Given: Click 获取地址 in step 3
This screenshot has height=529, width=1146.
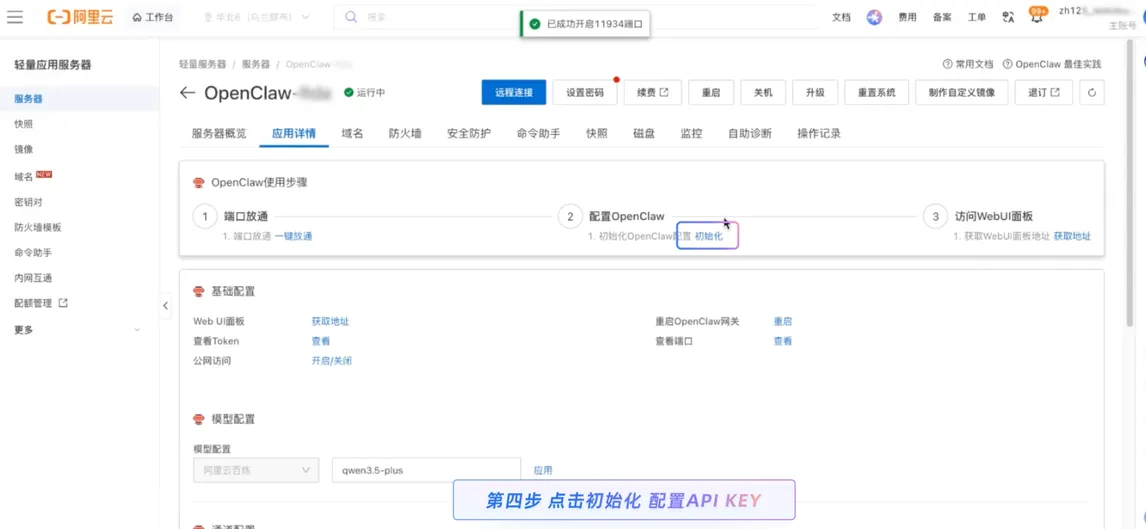Looking at the screenshot, I should tap(1072, 237).
